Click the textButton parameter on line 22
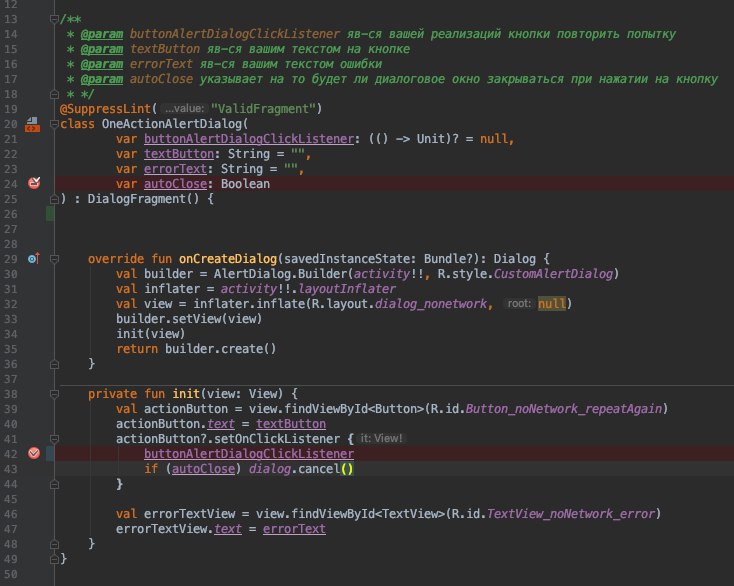 coord(179,154)
